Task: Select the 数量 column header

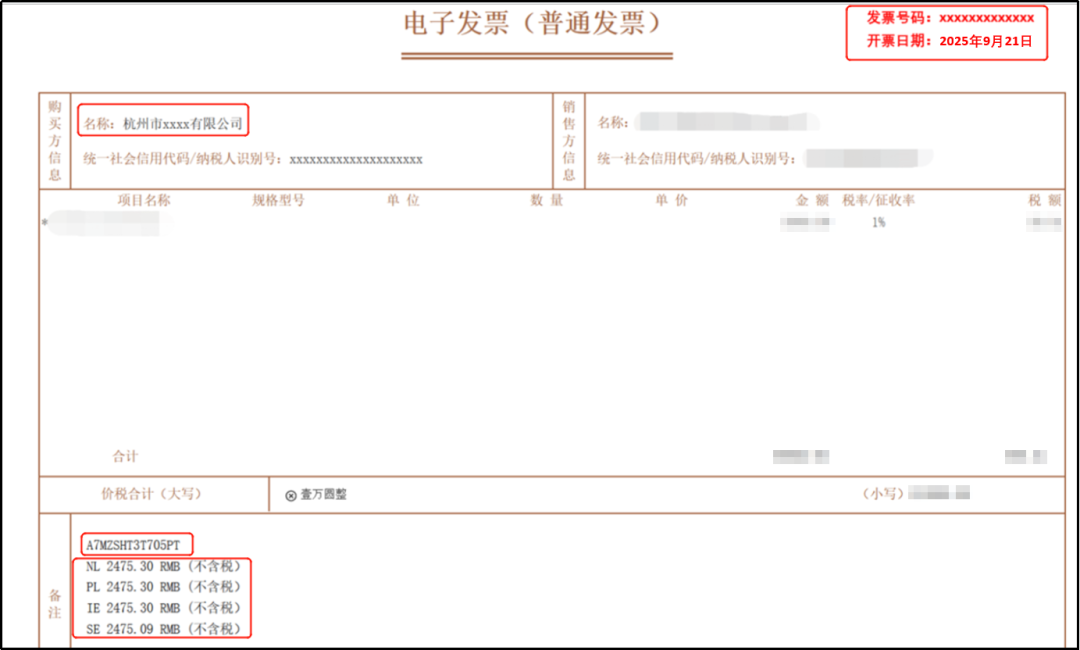Action: [548, 200]
